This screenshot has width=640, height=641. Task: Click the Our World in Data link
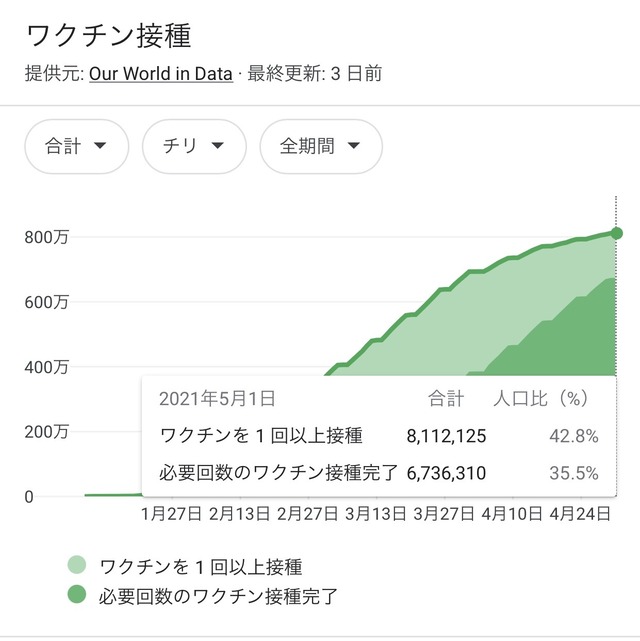(160, 73)
